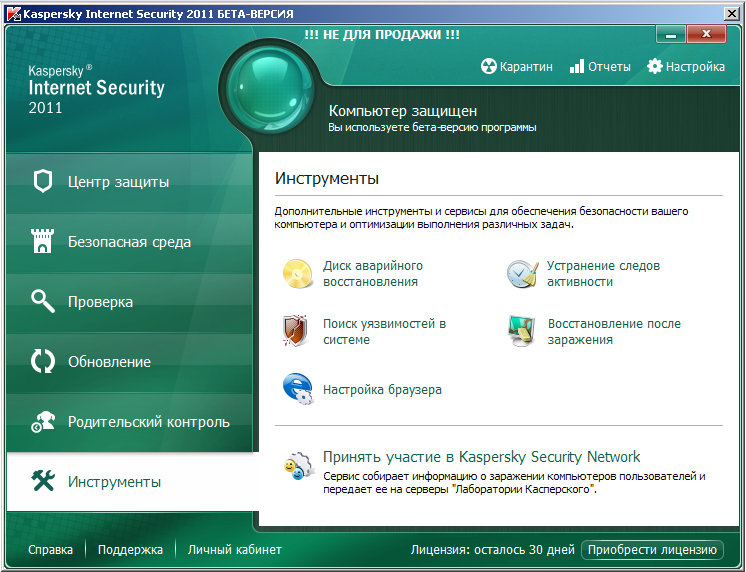Click the Kaspersky K logo in title bar
746x572 pixels.
coord(12,14)
